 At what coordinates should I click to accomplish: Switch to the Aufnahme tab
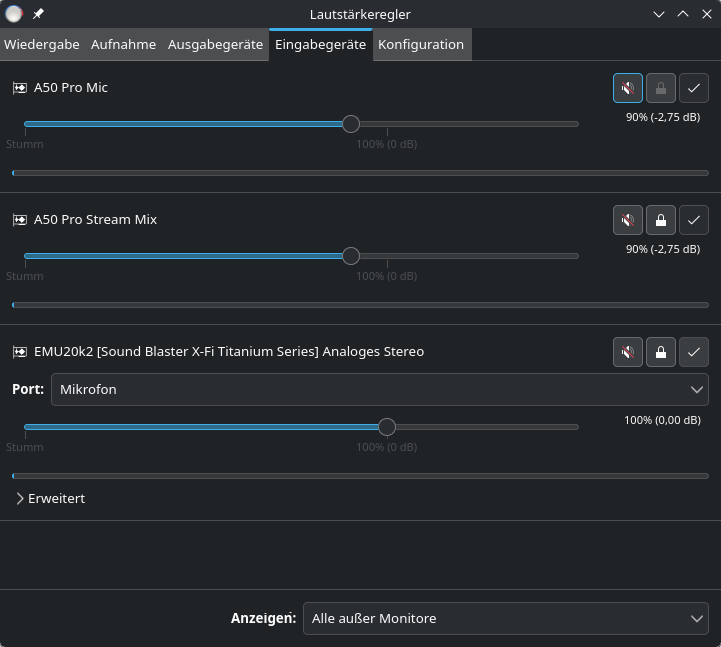click(x=123, y=45)
